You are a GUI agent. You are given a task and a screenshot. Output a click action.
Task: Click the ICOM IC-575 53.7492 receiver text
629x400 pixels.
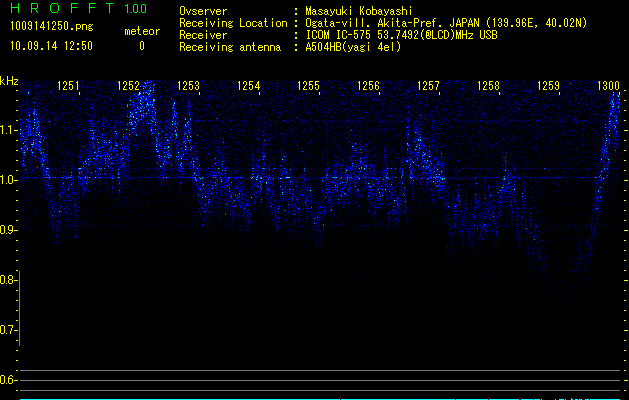[401, 35]
